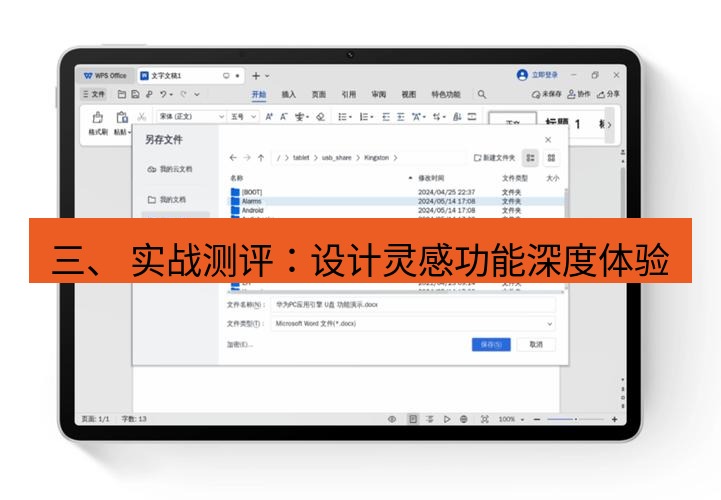
Task: Open the 特色功能 ribbon tab
Action: pyautogui.click(x=446, y=94)
